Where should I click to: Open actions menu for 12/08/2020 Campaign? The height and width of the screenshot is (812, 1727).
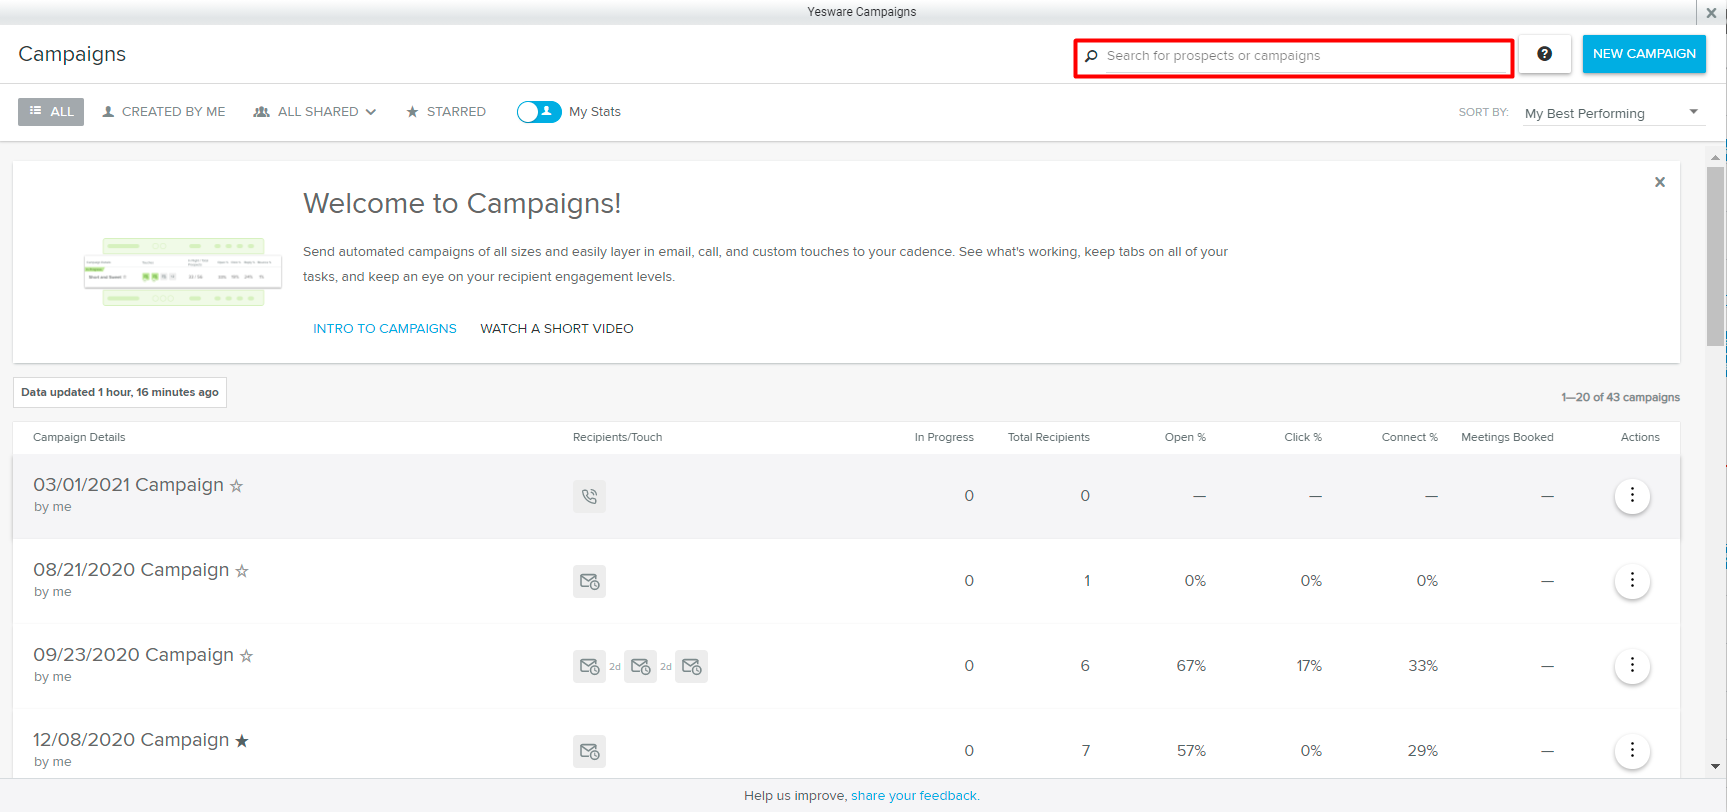[1632, 751]
